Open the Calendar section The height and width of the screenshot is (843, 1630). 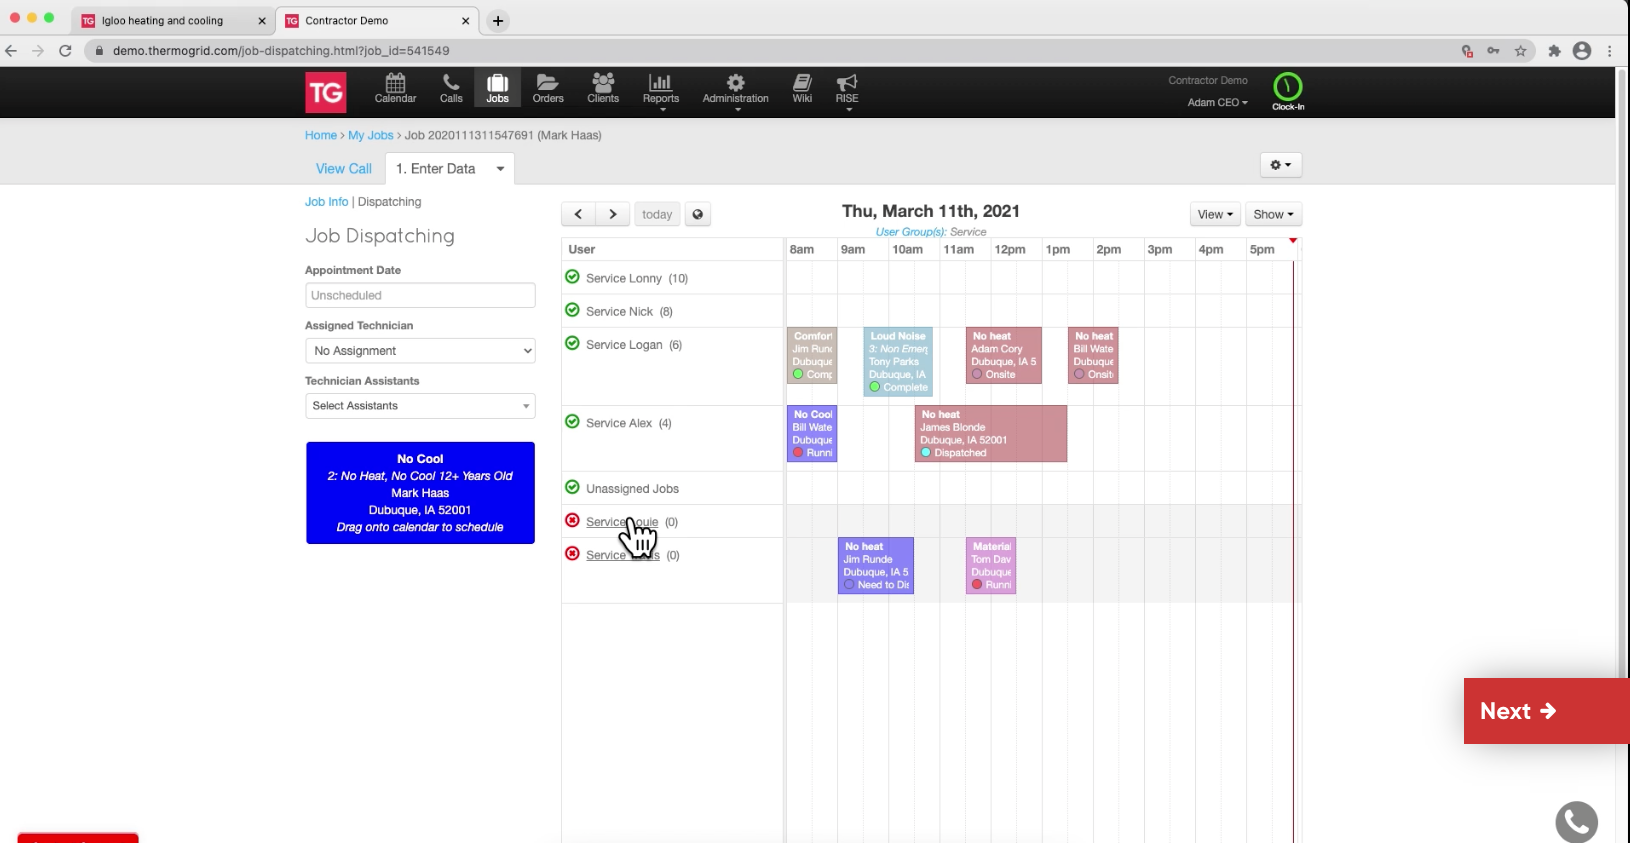[x=395, y=89]
